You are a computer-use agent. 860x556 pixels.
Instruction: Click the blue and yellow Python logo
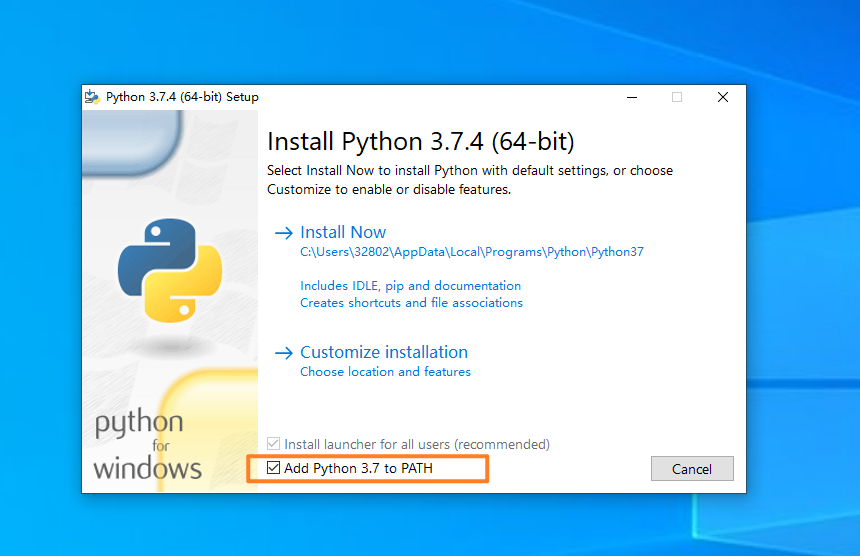[170, 268]
